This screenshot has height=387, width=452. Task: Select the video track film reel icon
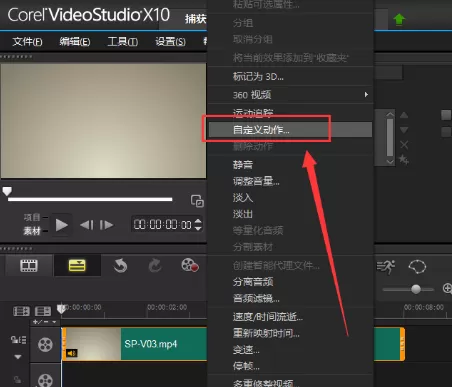tap(45, 344)
